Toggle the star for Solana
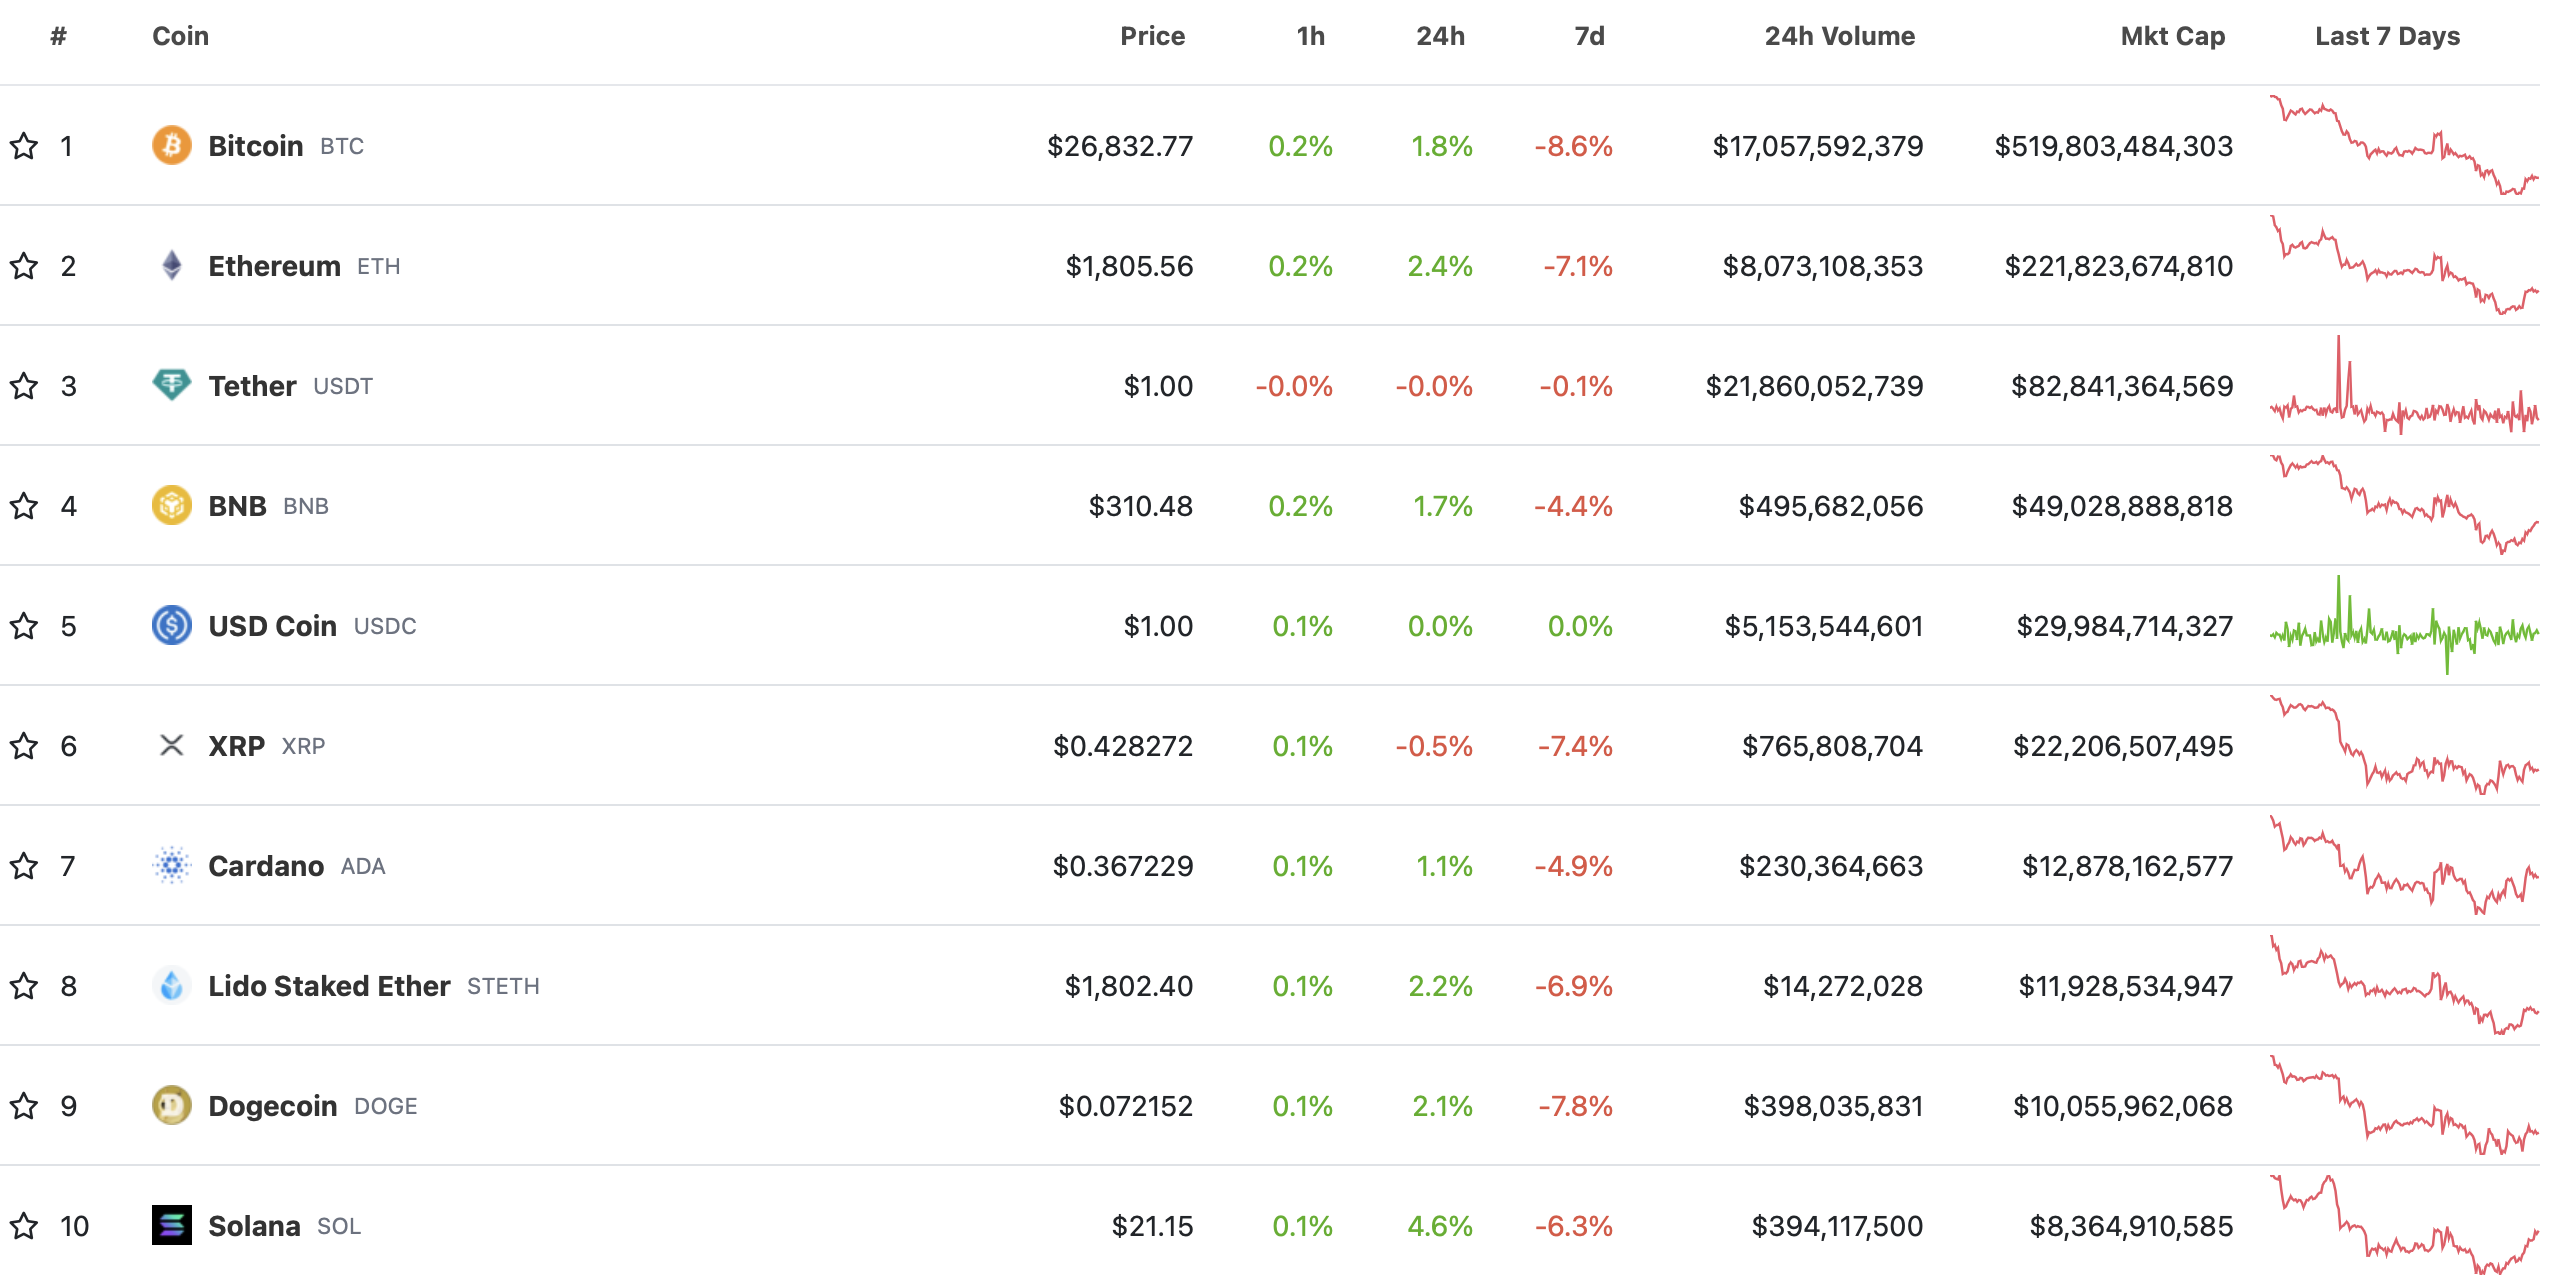This screenshot has height=1280, width=2550. 24,1226
